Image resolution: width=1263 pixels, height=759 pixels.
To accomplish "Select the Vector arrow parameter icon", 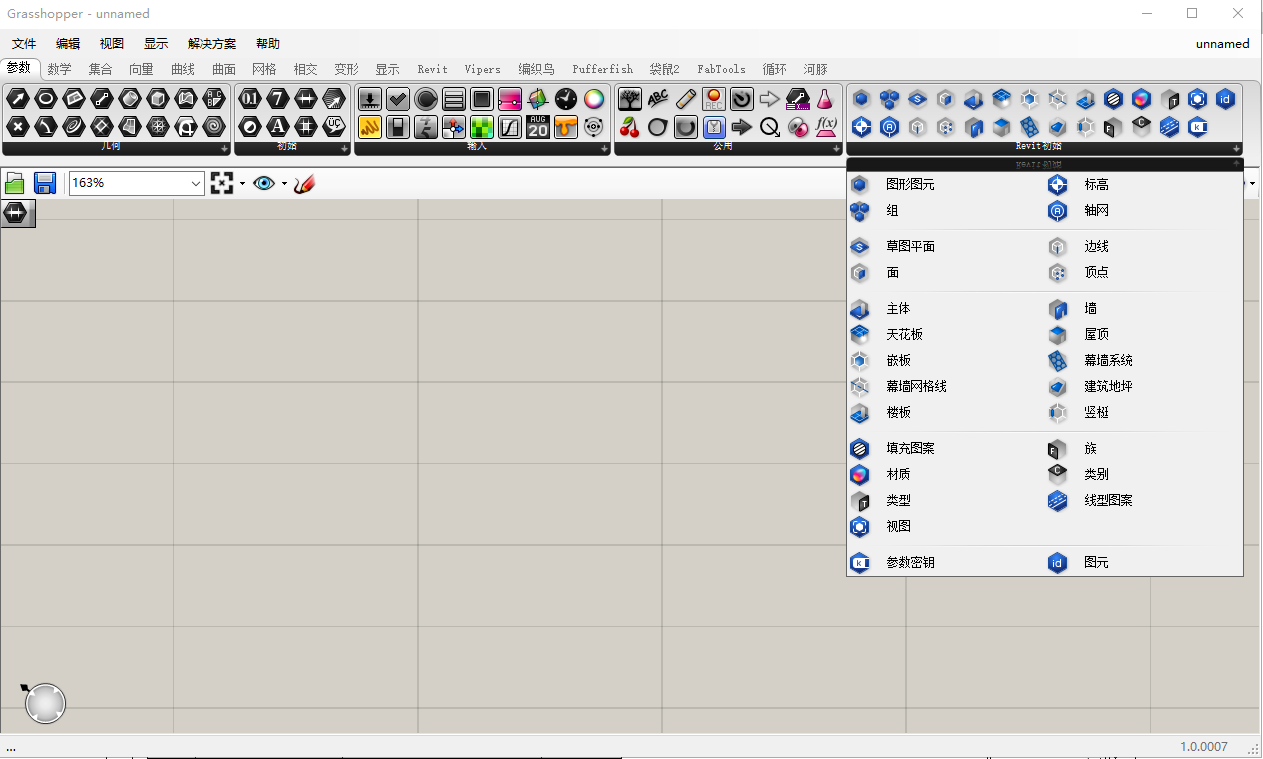I will (x=17, y=99).
